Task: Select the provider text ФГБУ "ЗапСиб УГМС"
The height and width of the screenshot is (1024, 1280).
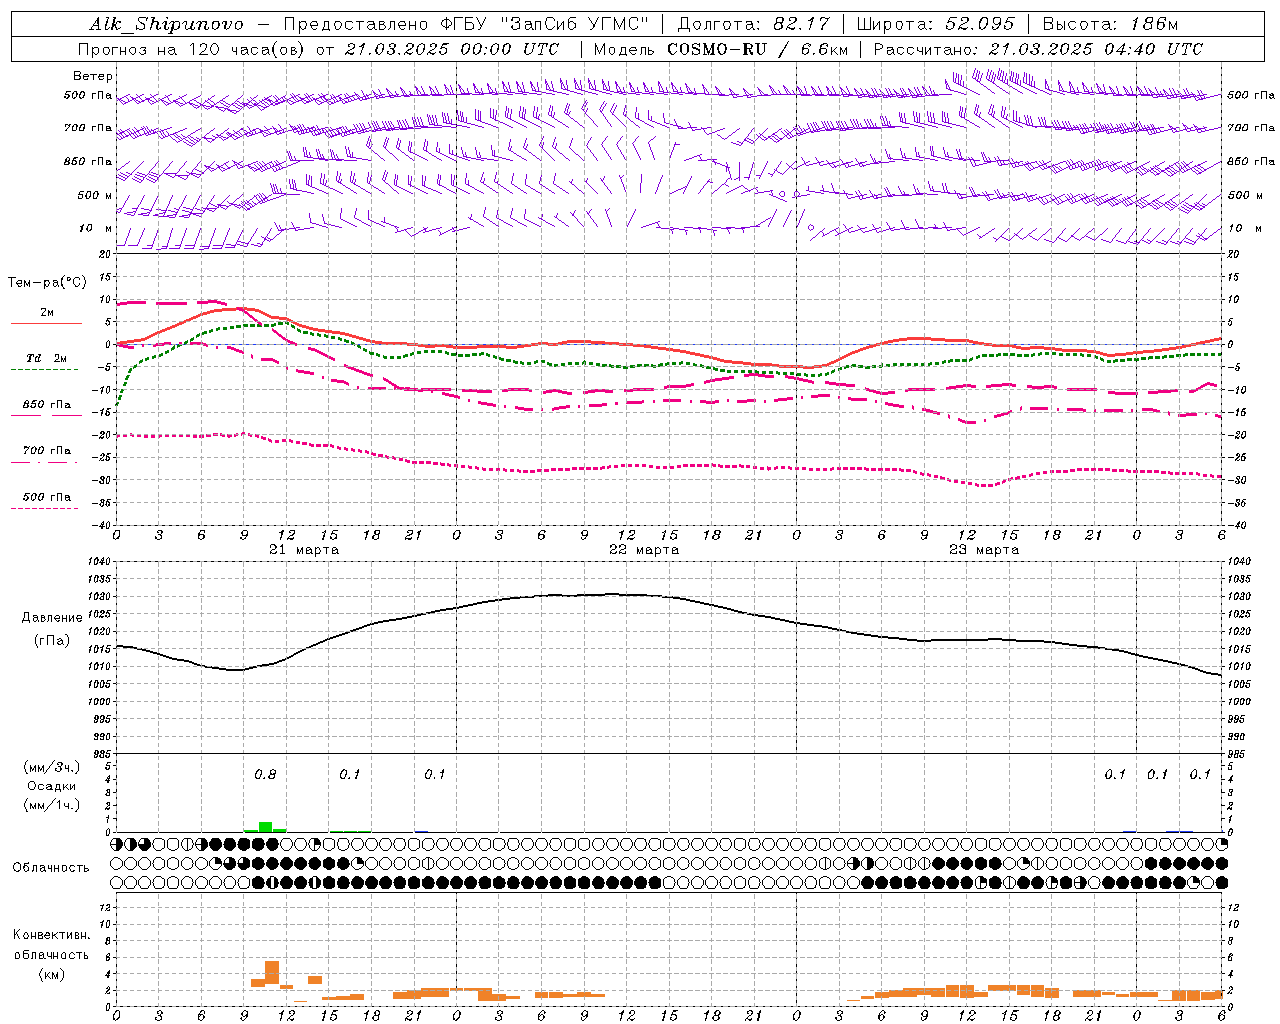Action: [545, 24]
